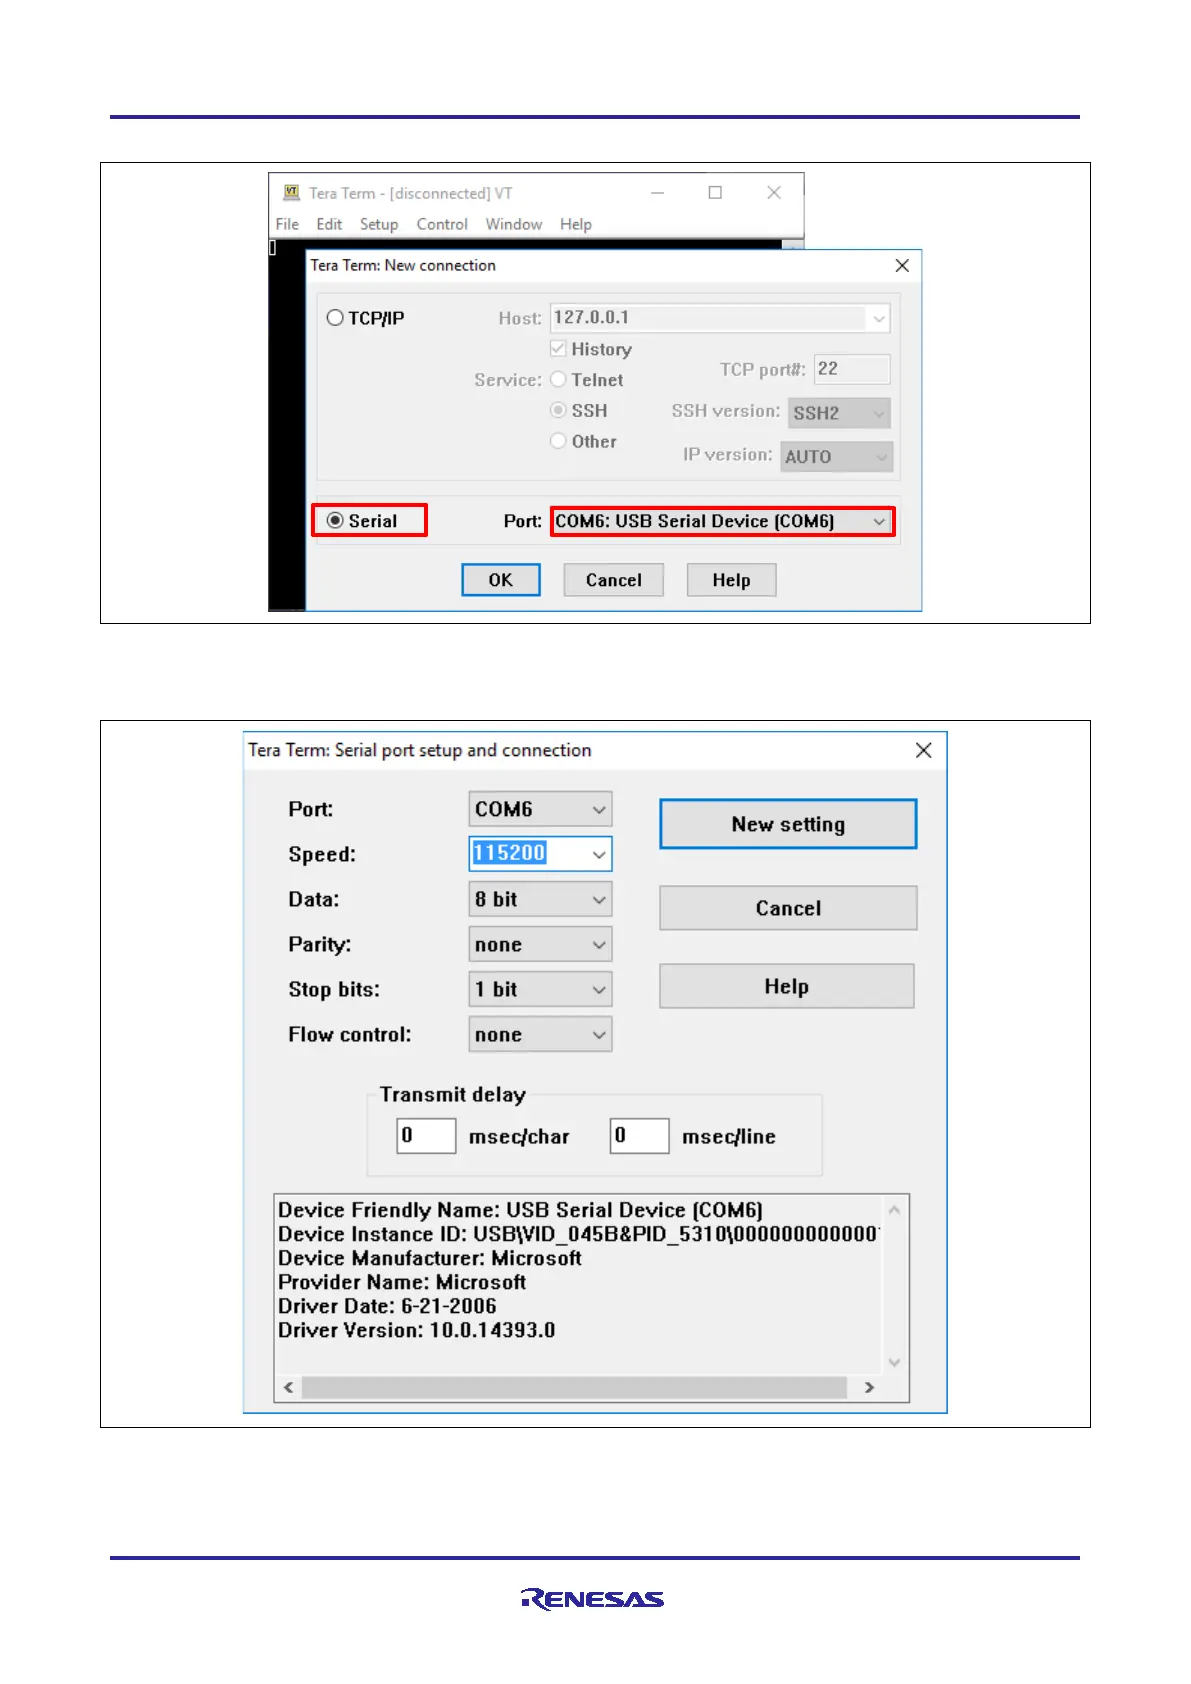Select the Serial connection option
Screen dimensions: 1191x1684
(362, 521)
